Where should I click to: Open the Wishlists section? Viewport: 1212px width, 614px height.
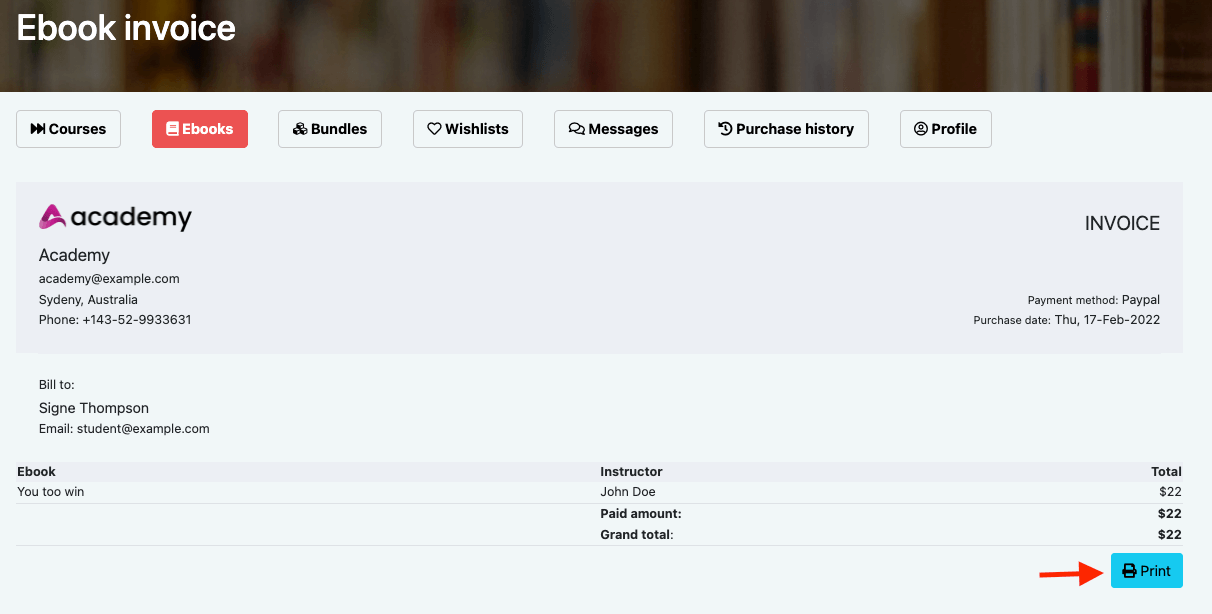pyautogui.click(x=467, y=129)
